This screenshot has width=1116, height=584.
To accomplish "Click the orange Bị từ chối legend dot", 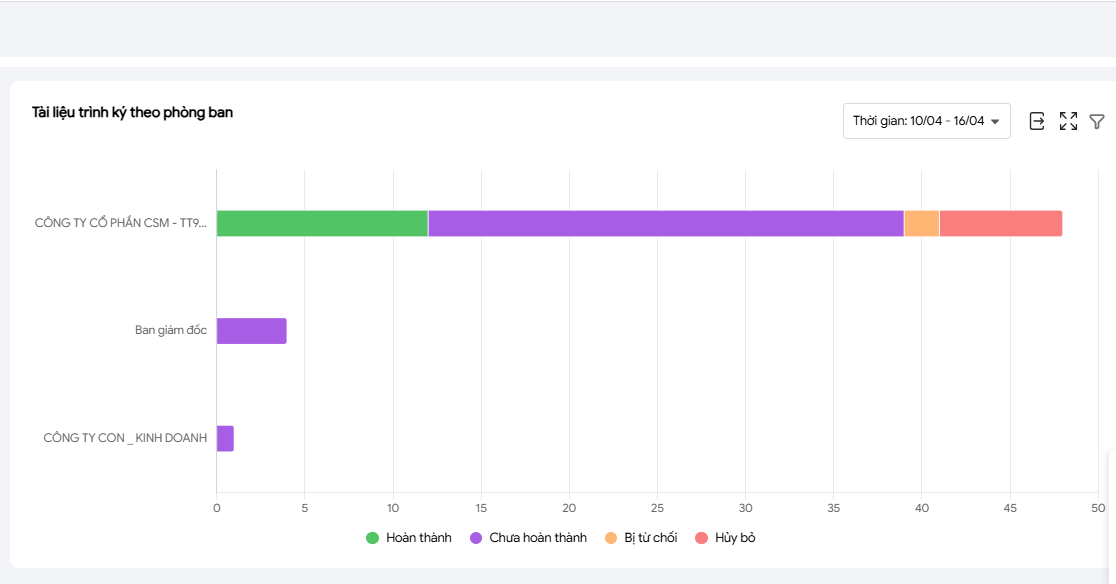I will click(611, 538).
